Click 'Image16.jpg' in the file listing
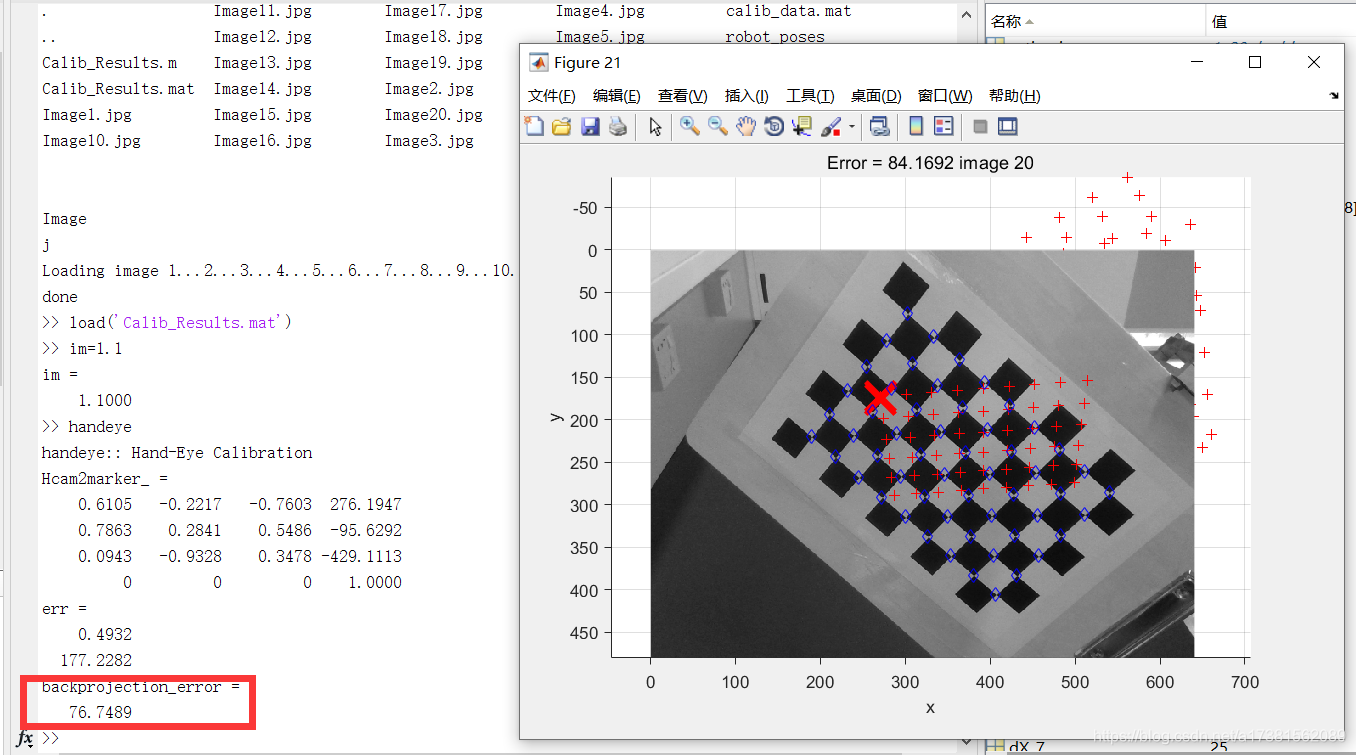The height and width of the screenshot is (755, 1356). pyautogui.click(x=262, y=141)
